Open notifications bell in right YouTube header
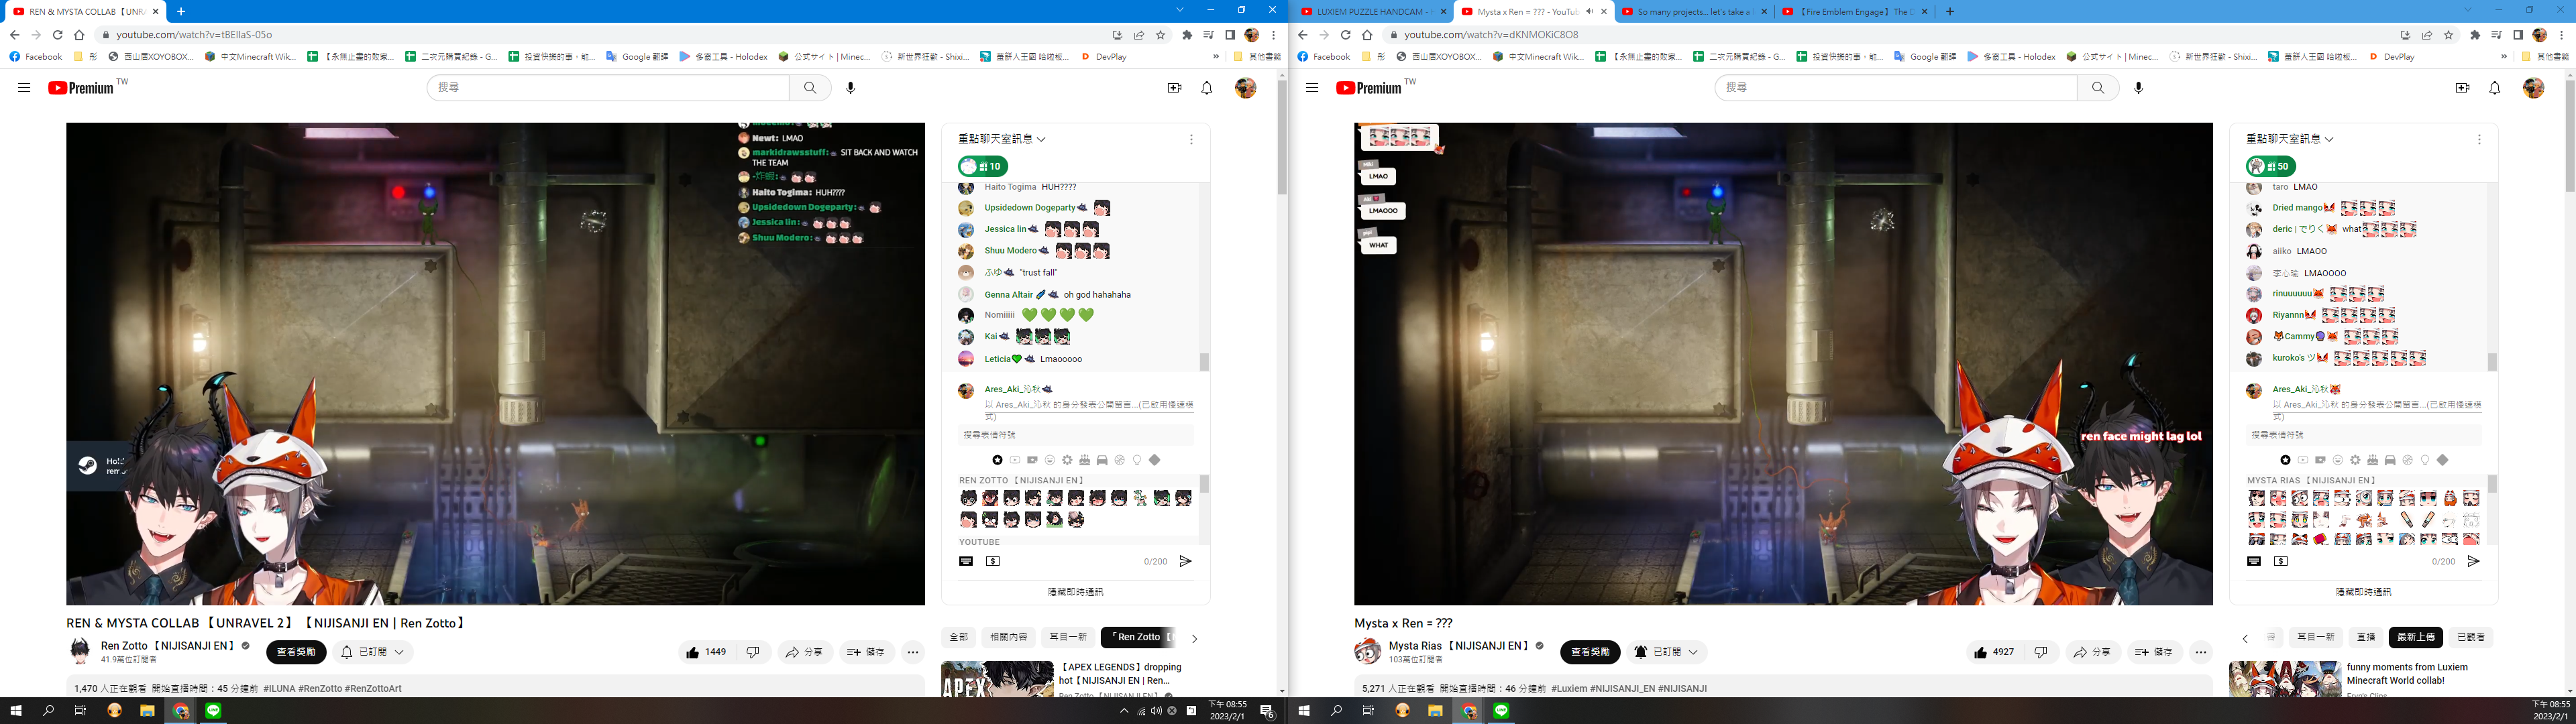This screenshot has width=2576, height=724. click(x=2495, y=88)
